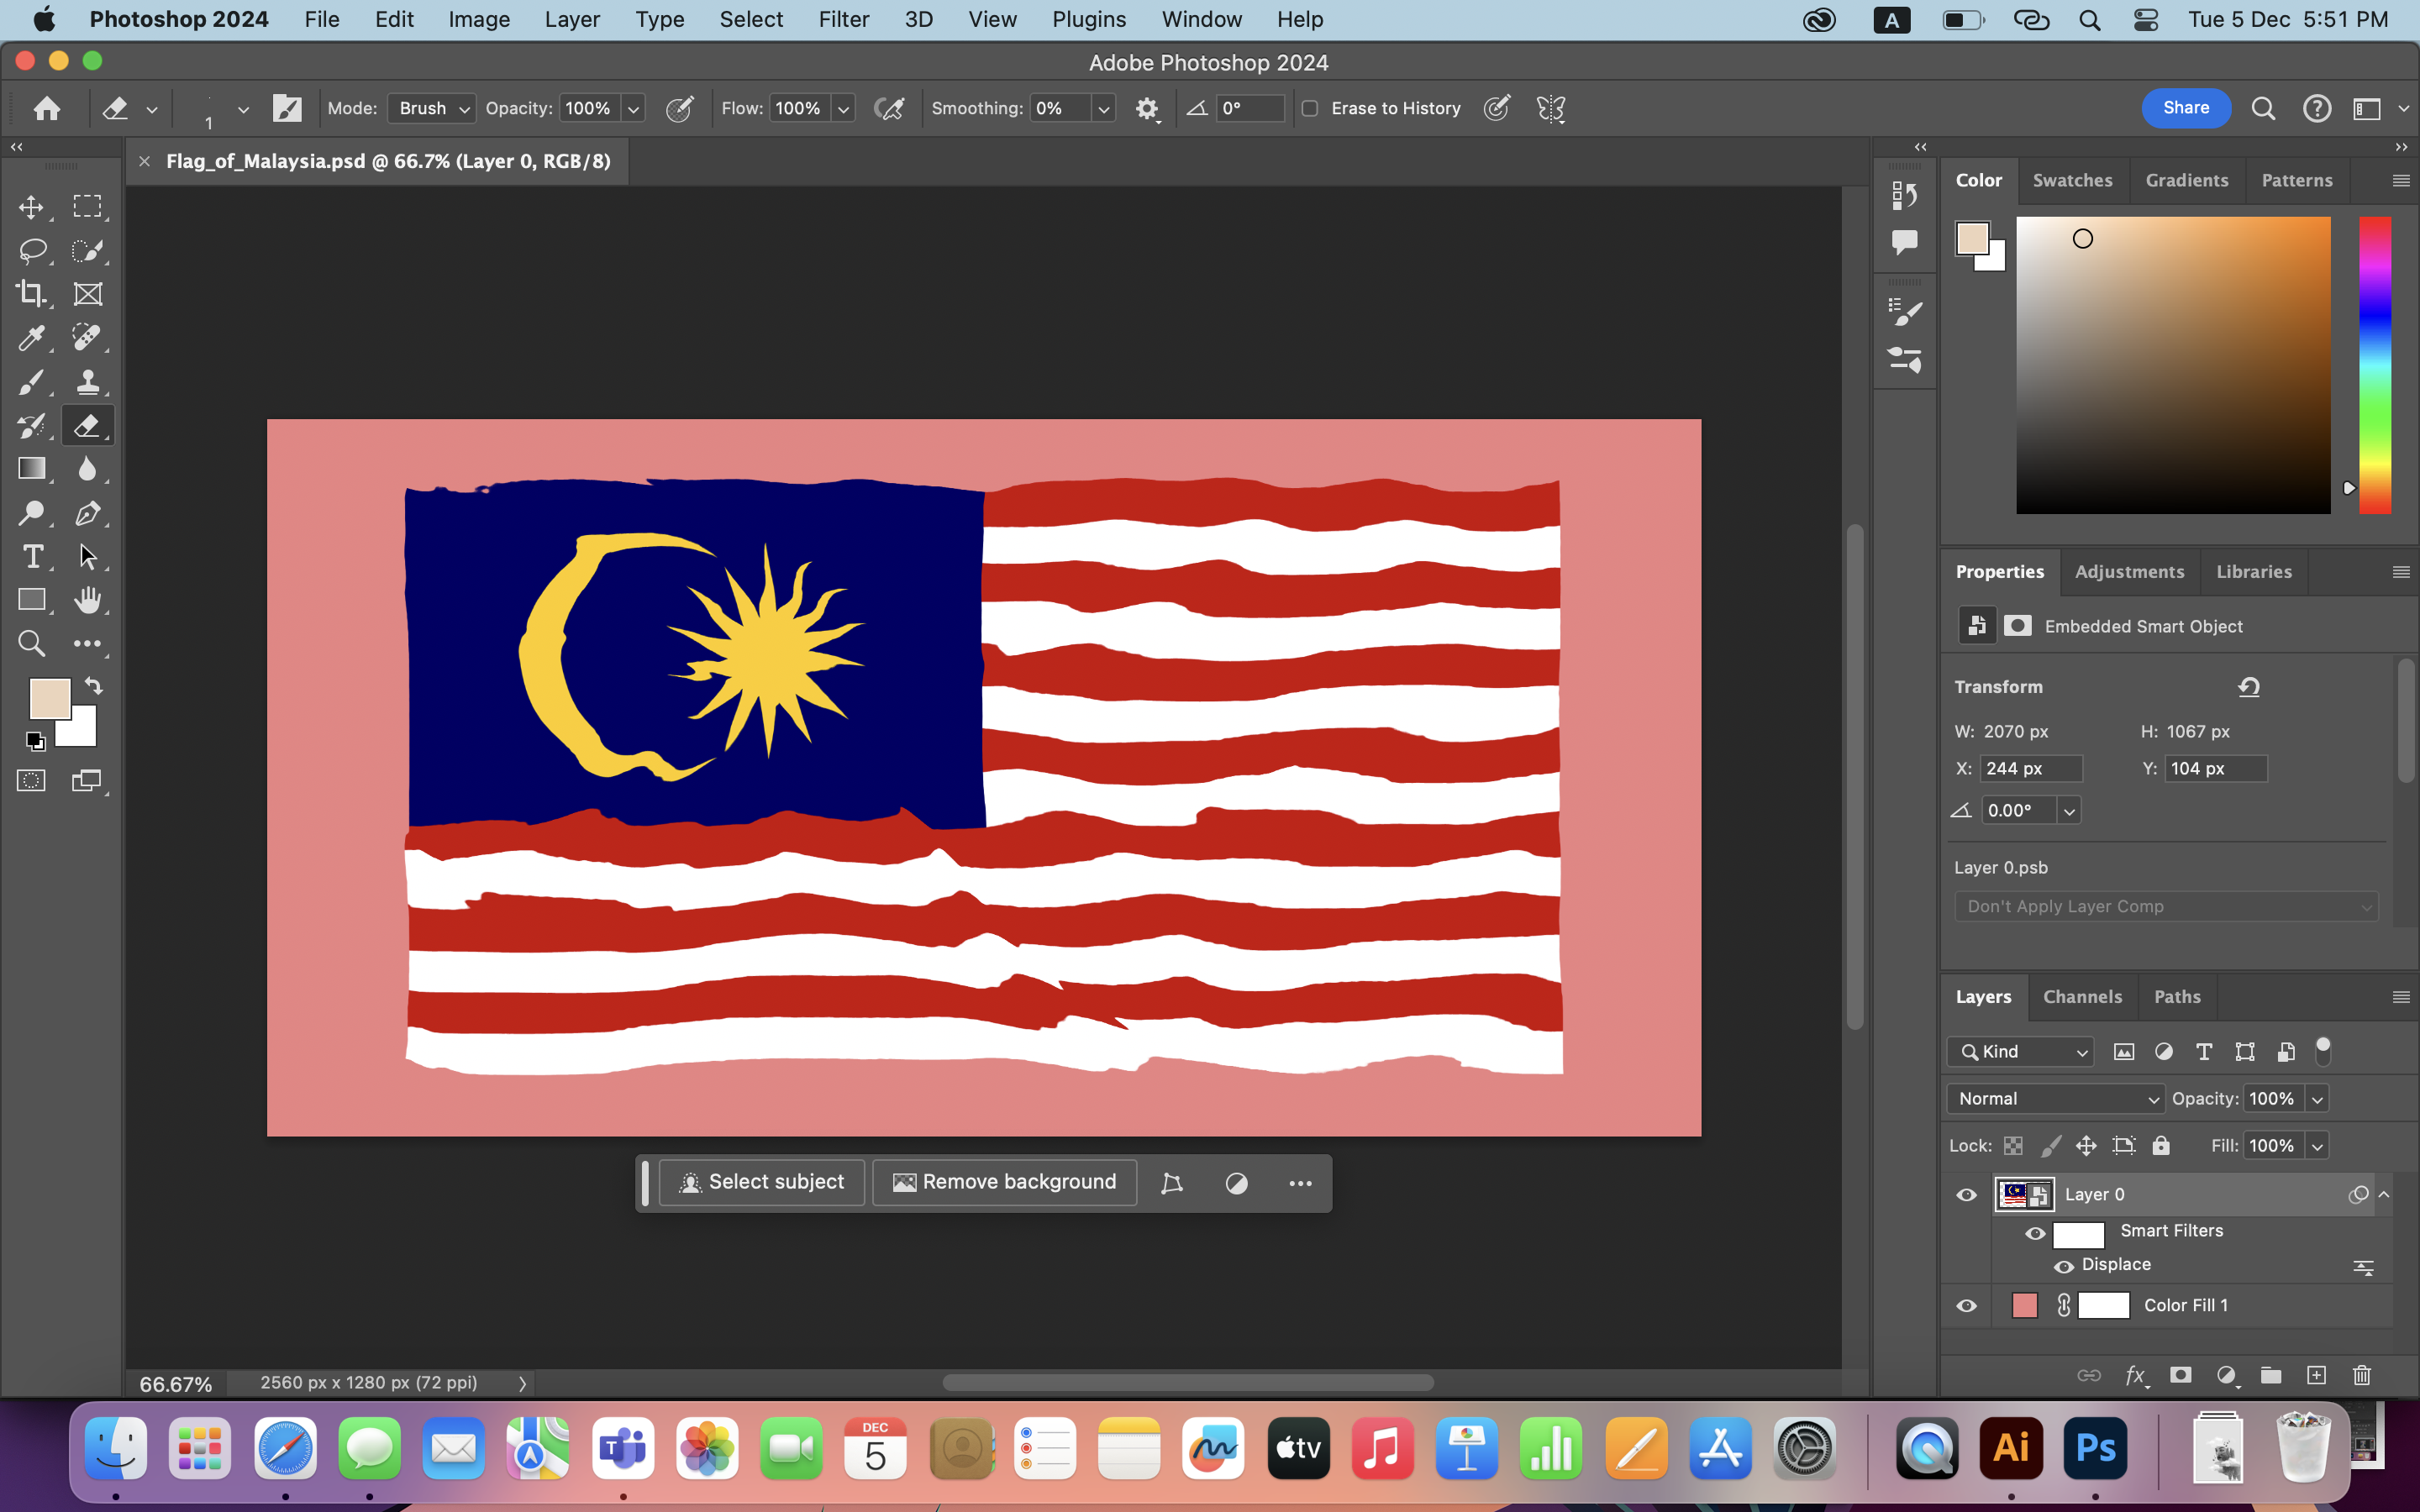Select the Crop tool
The height and width of the screenshot is (1512, 2420).
31,294
